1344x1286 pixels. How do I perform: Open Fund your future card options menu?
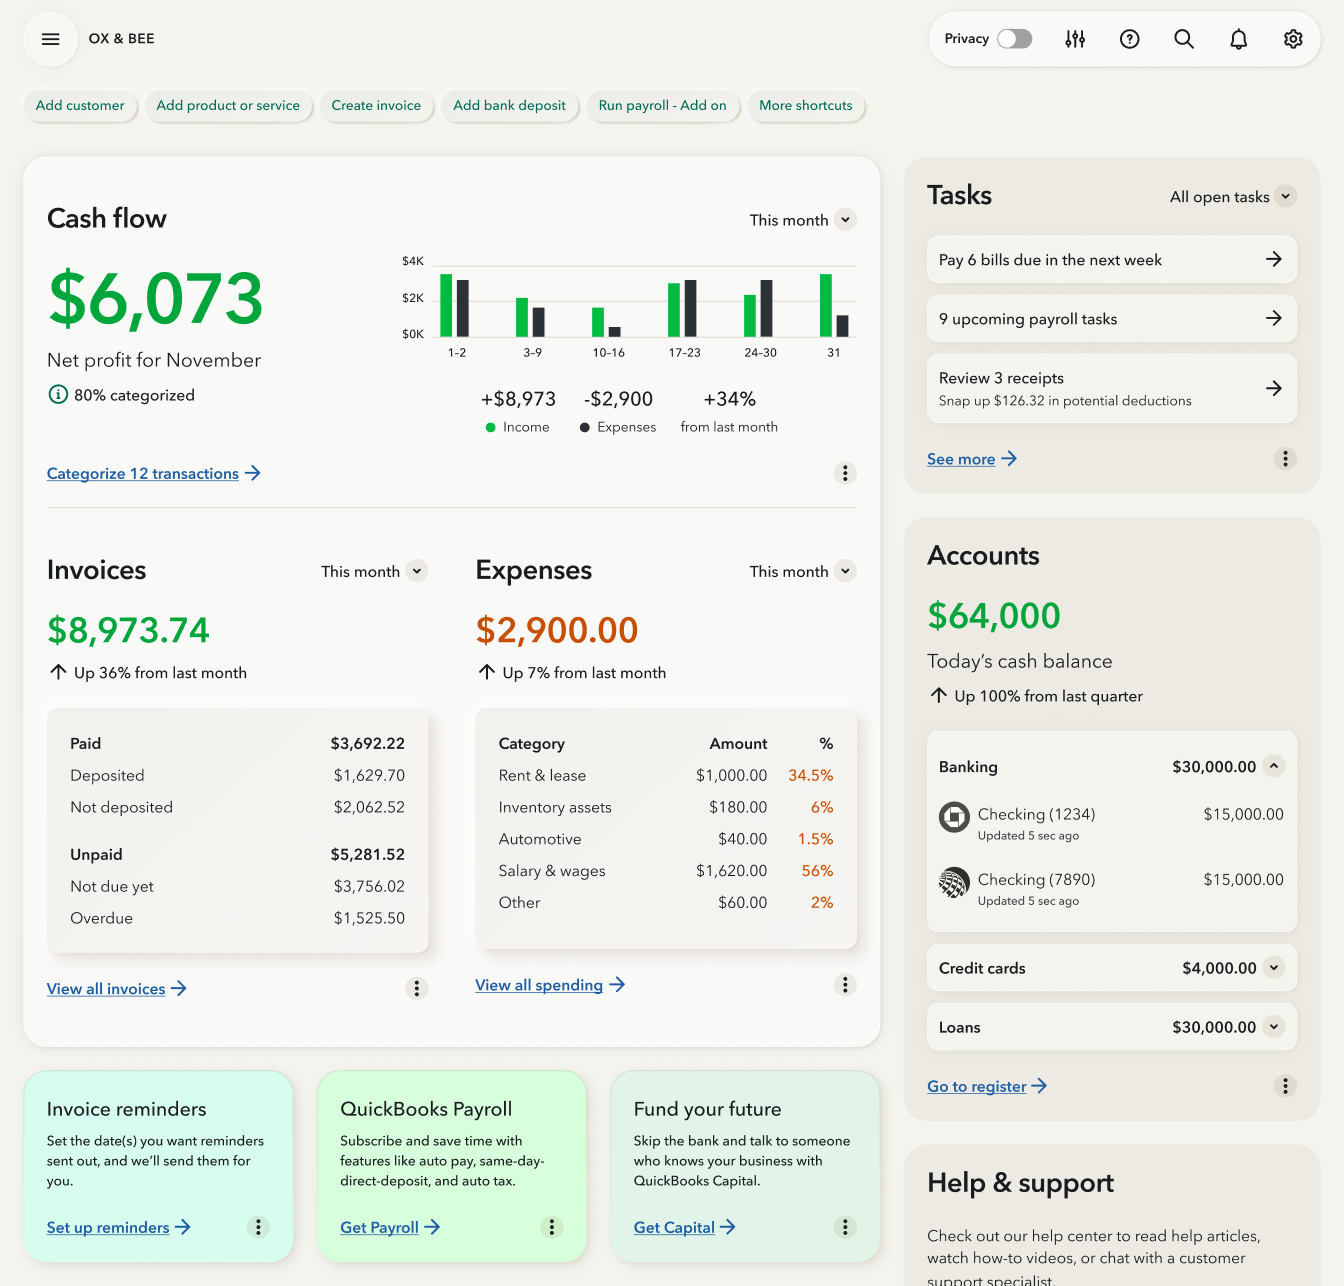pos(845,1227)
